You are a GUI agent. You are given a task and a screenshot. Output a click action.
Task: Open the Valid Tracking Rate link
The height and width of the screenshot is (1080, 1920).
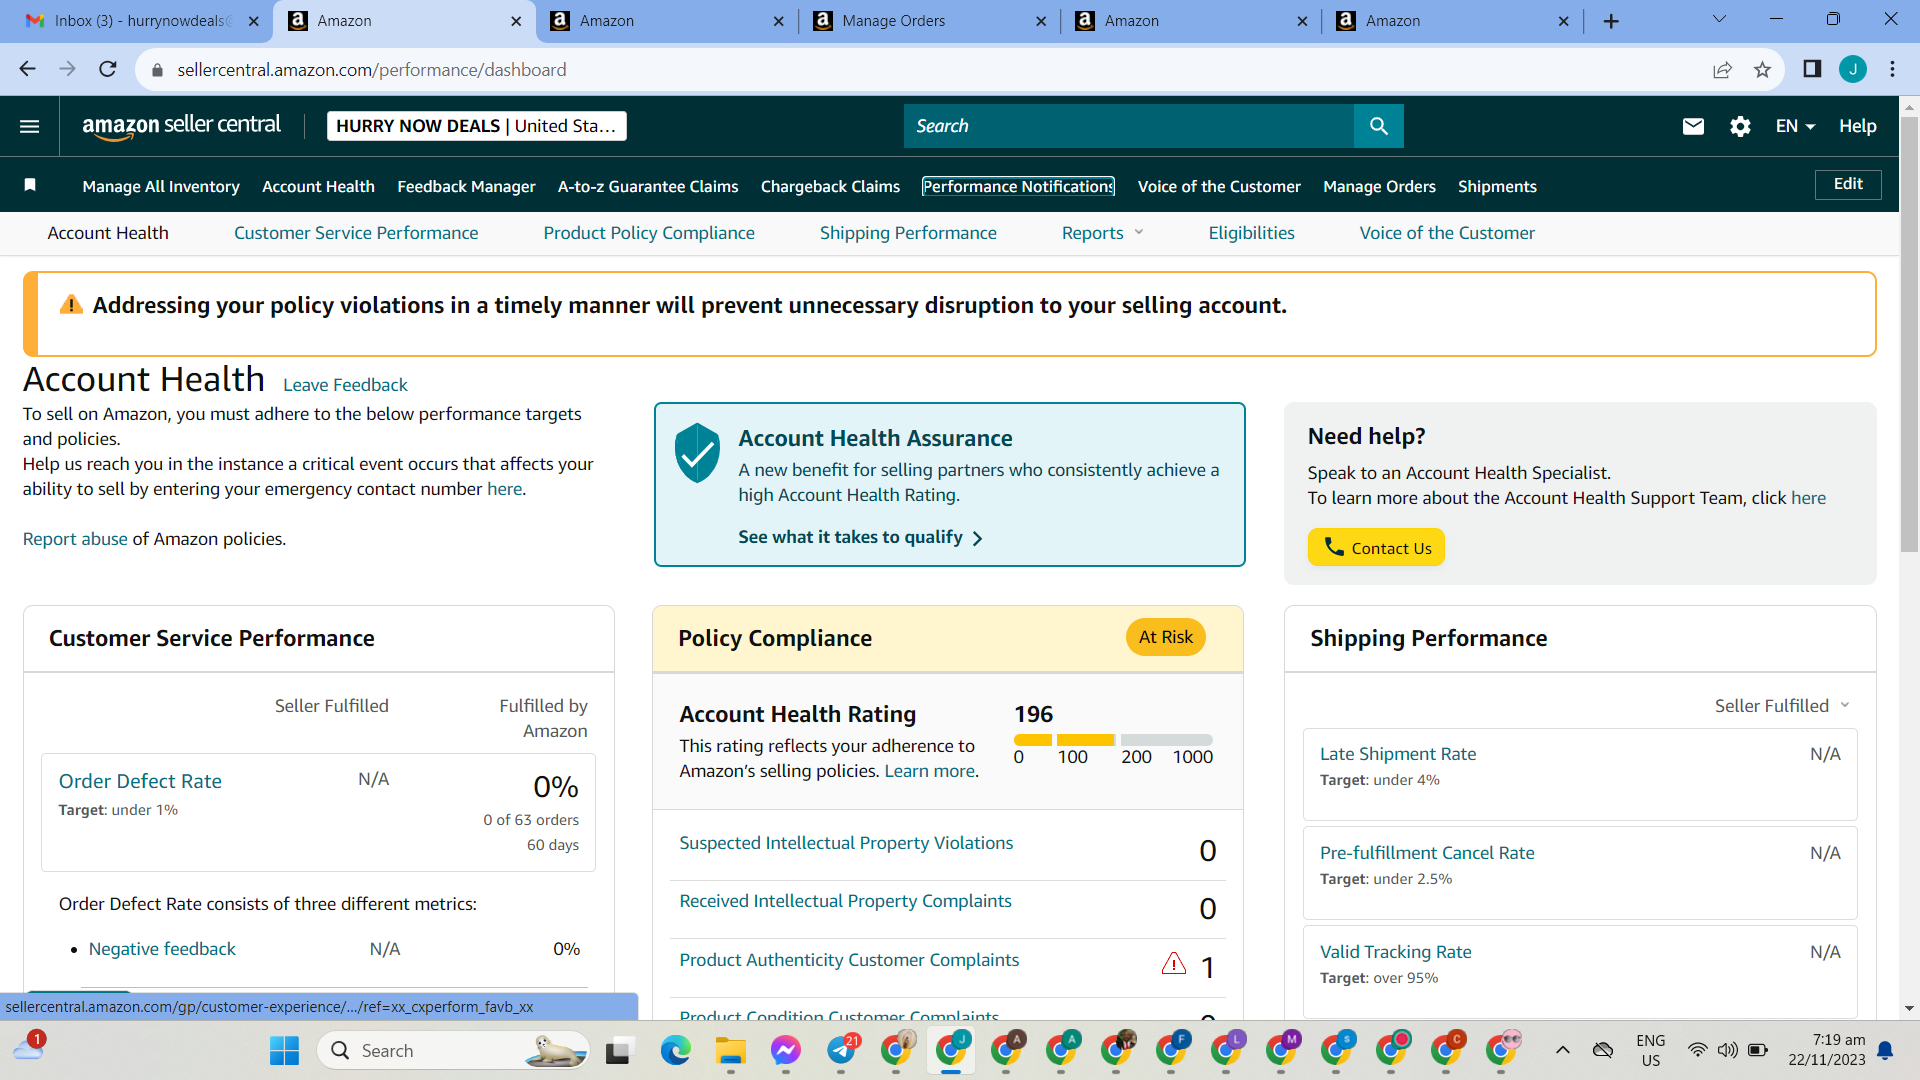pyautogui.click(x=1395, y=952)
